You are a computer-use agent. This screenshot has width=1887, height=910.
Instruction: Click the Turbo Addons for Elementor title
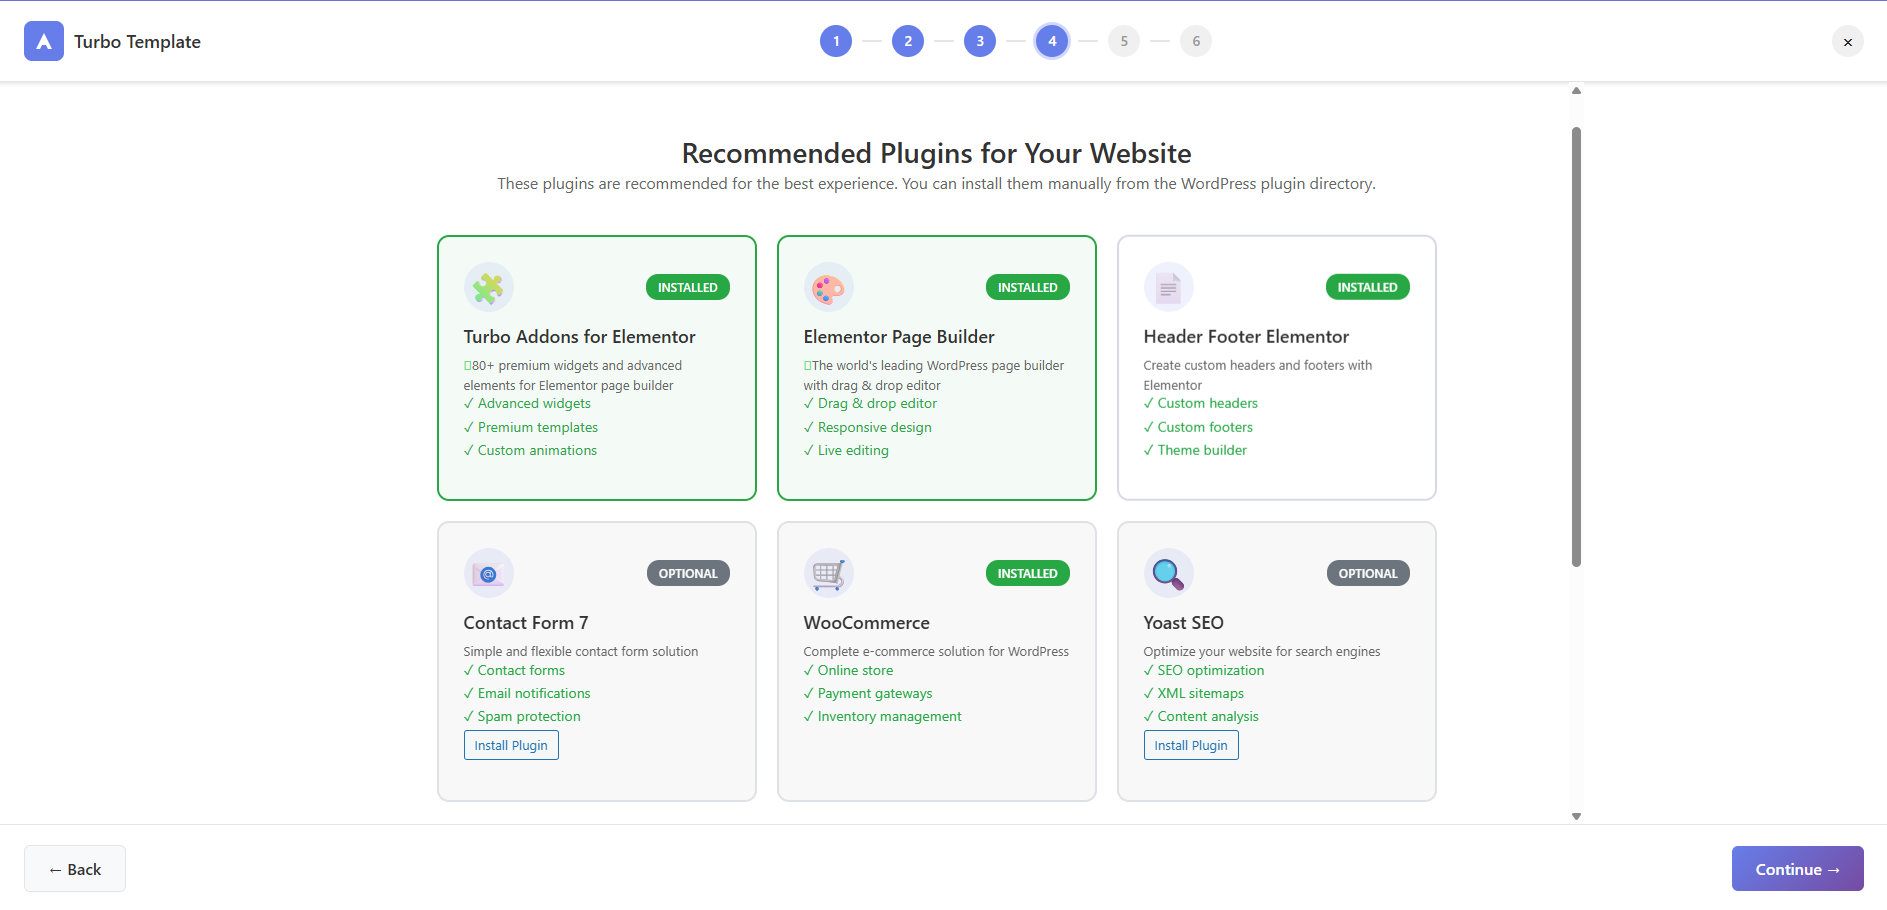[580, 337]
